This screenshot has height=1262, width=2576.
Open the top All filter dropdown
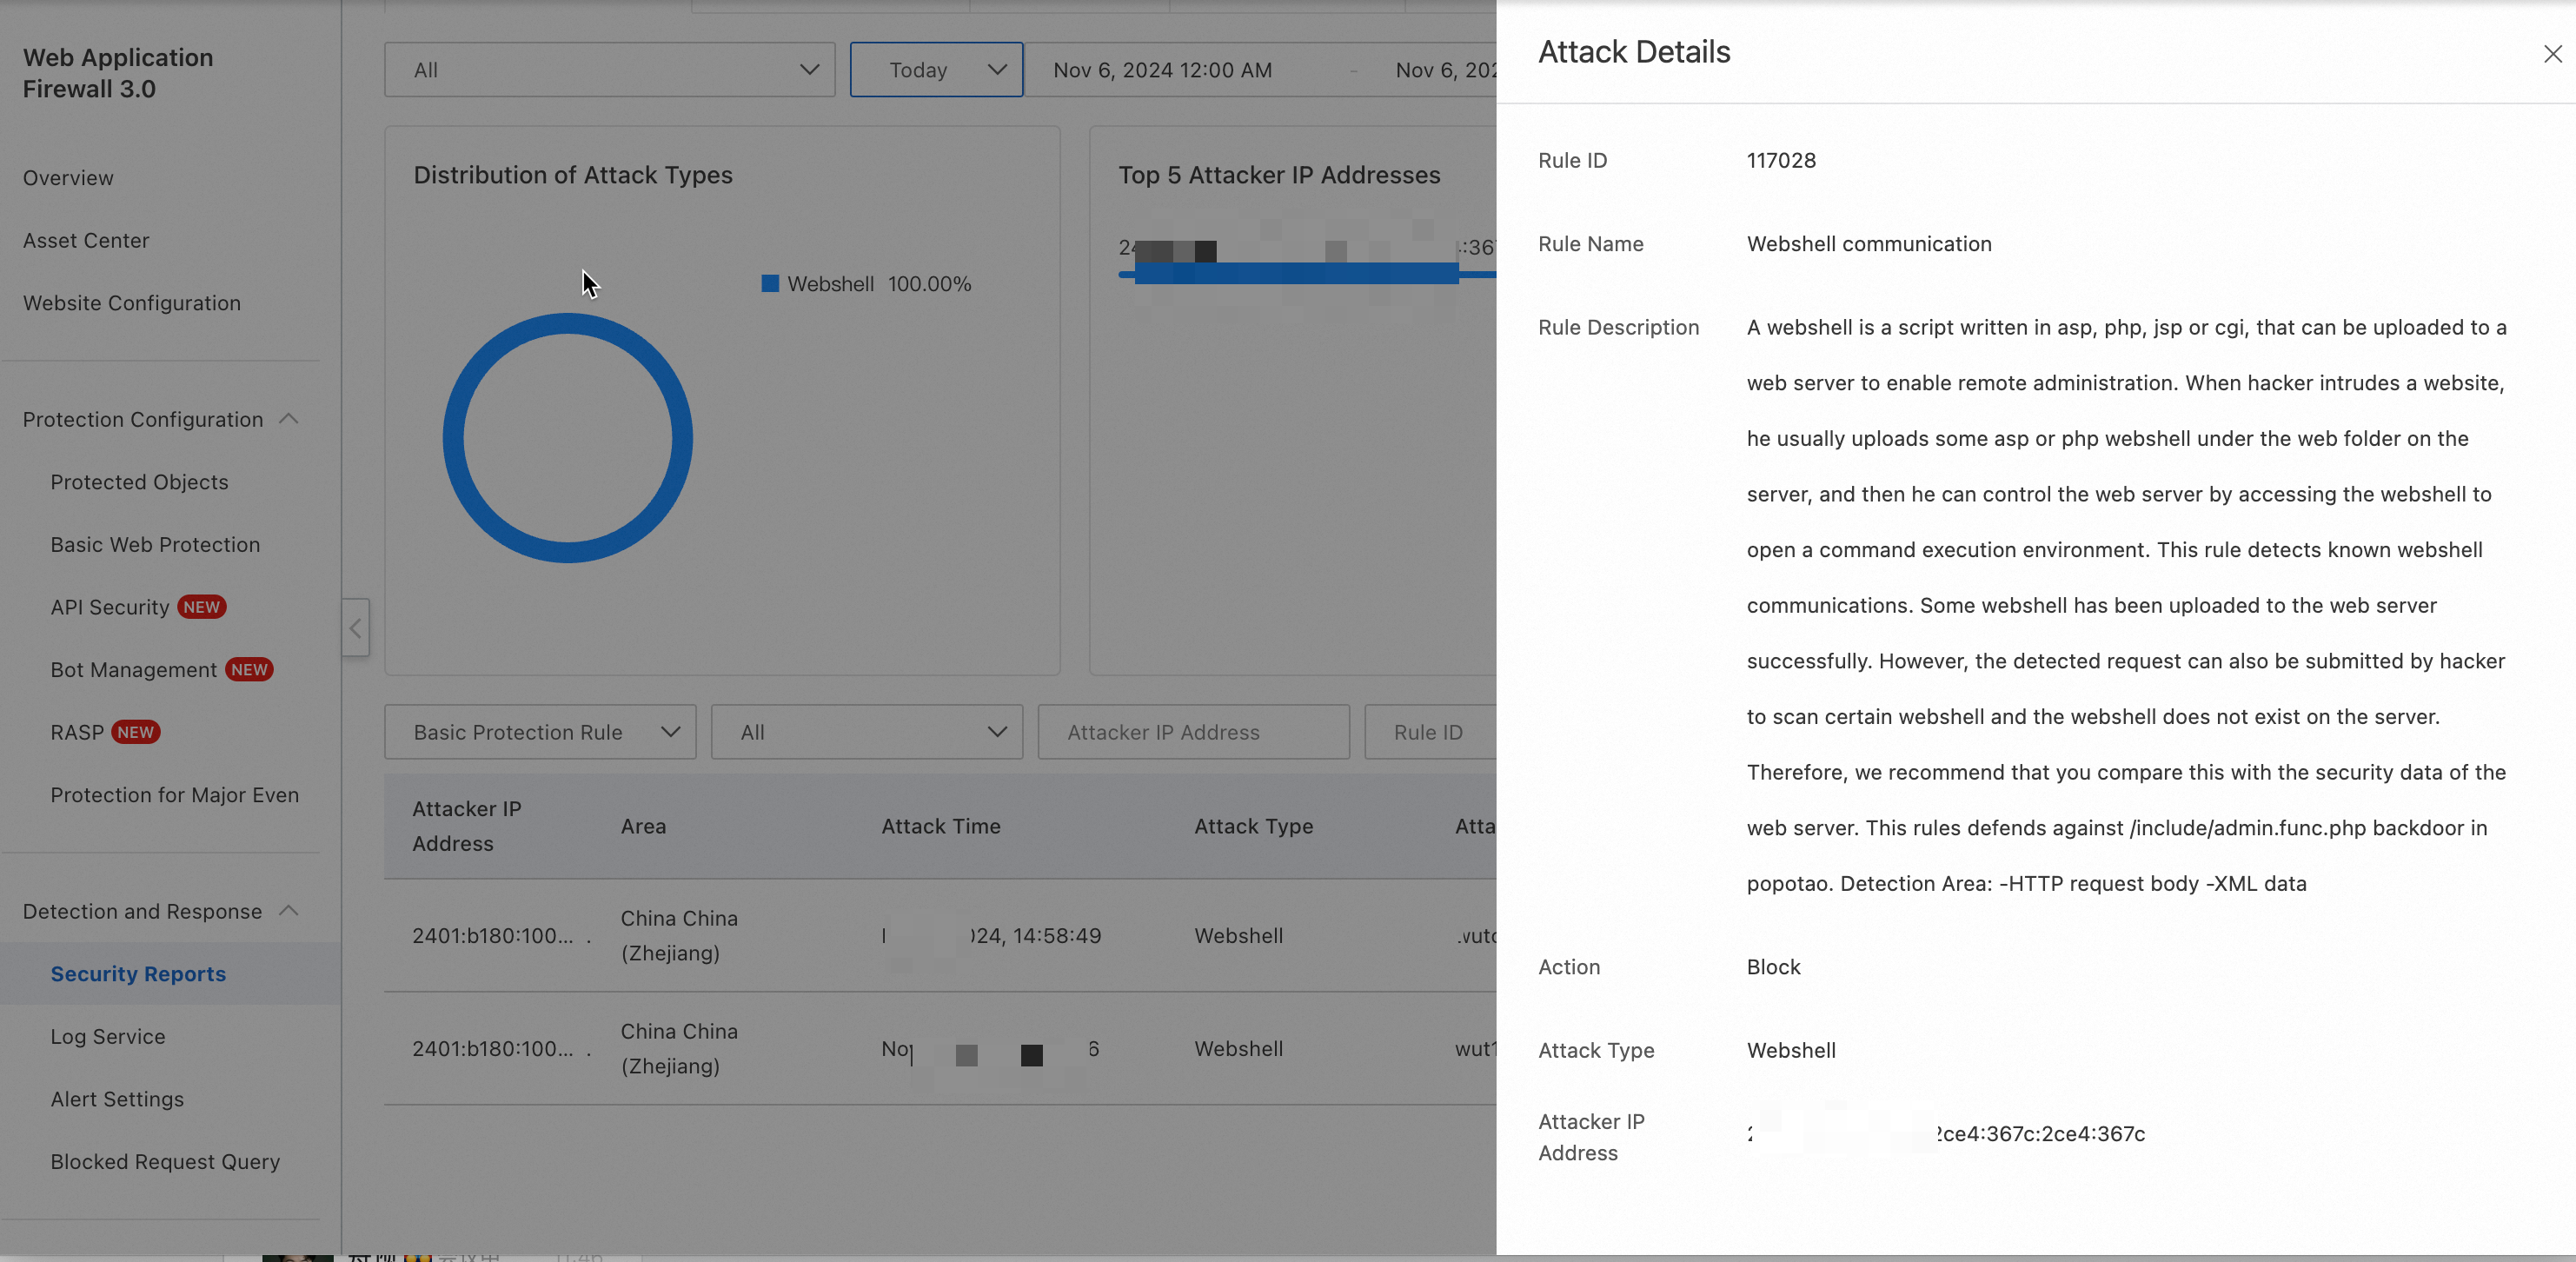(609, 70)
